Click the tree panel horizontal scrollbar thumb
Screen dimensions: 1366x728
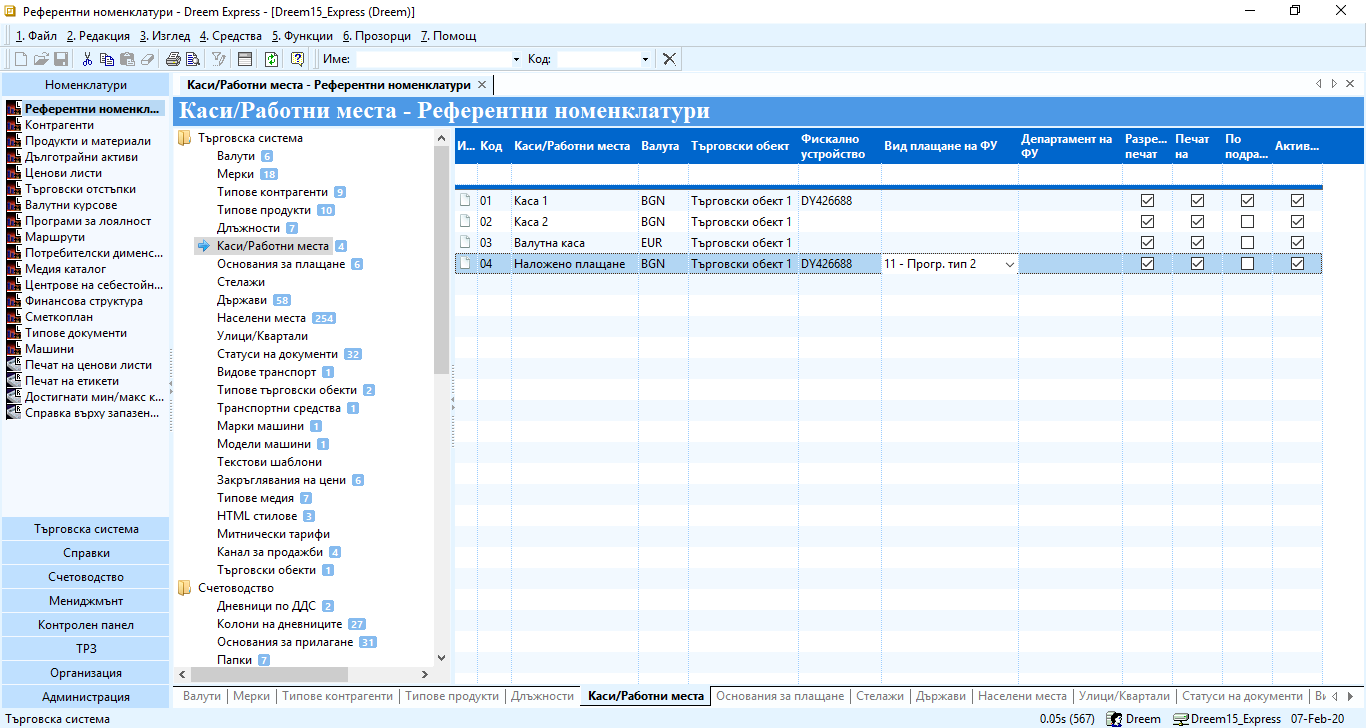click(x=269, y=675)
